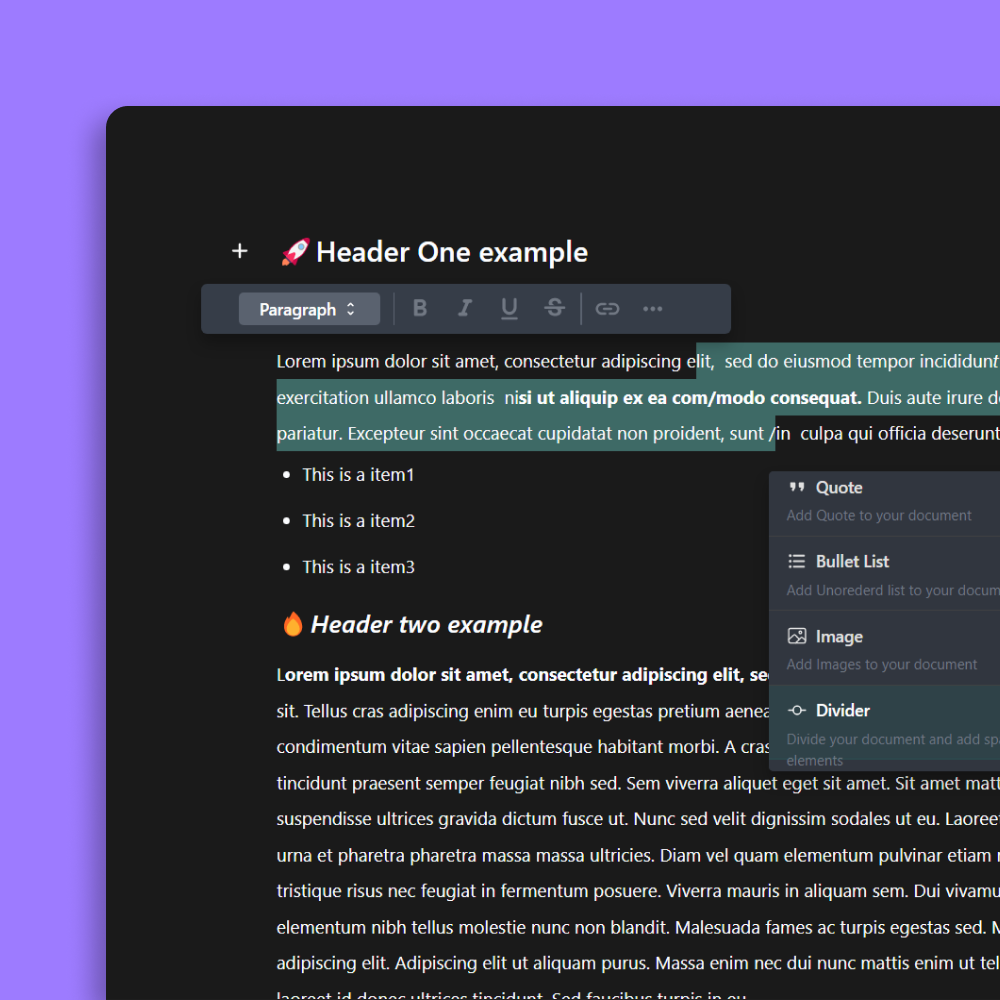This screenshot has height=1000, width=1000.
Task: Click the plus add-block icon
Action: pos(239,251)
